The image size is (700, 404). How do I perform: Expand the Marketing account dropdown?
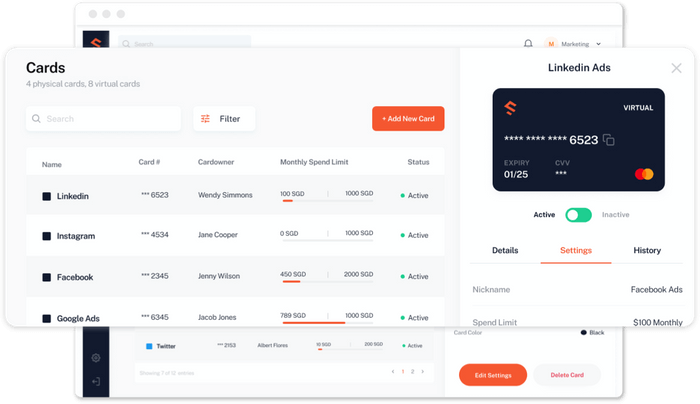click(x=598, y=44)
